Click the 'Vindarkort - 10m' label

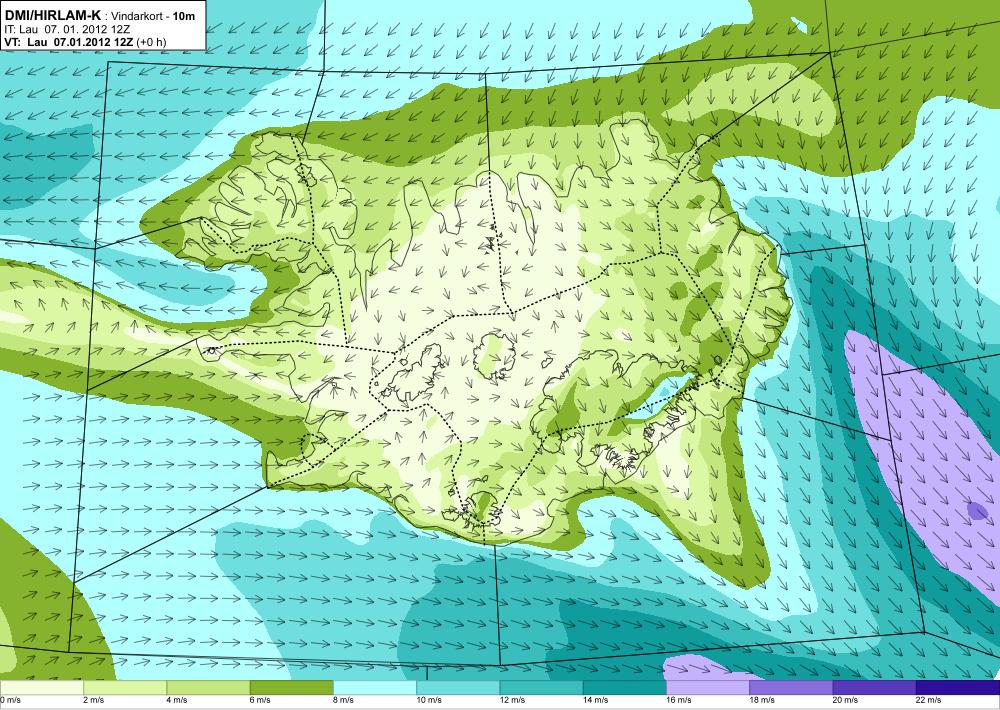click(x=153, y=17)
